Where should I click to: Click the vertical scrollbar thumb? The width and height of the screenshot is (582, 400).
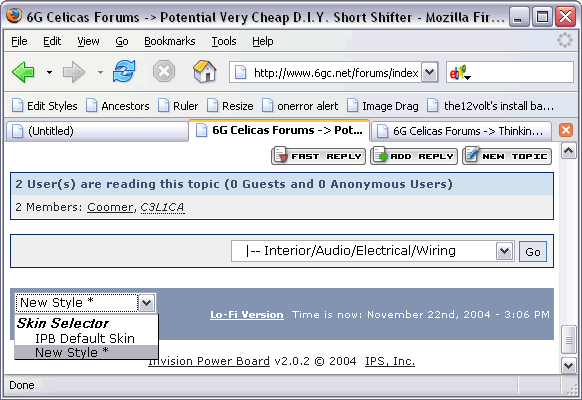pyautogui.click(x=569, y=340)
